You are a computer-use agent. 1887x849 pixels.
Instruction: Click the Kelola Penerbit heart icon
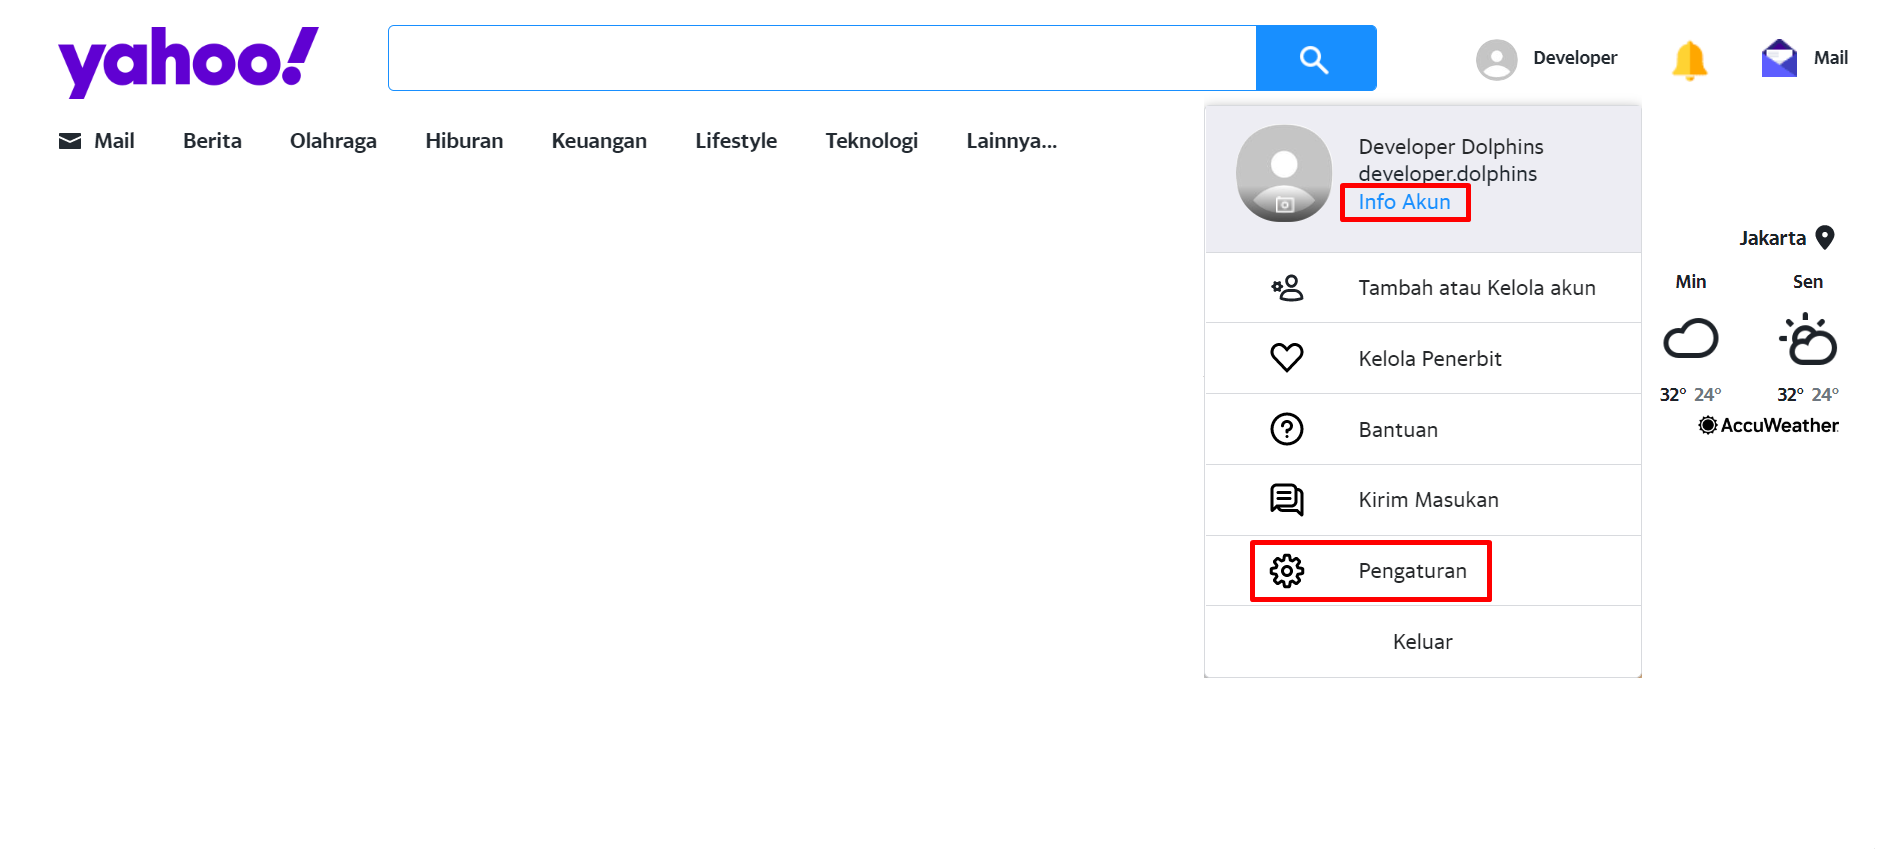[x=1286, y=358]
